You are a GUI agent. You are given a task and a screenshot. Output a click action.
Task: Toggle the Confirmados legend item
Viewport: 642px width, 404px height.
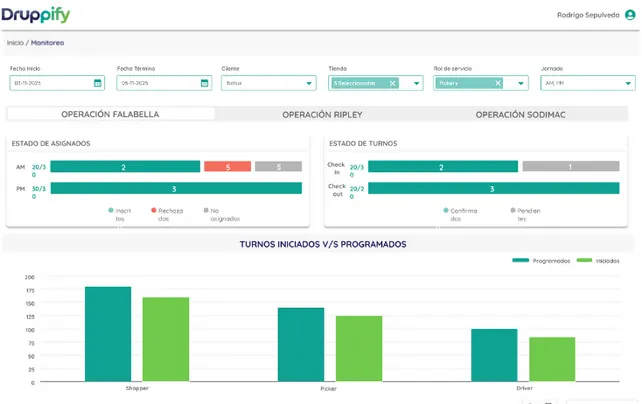pyautogui.click(x=460, y=214)
